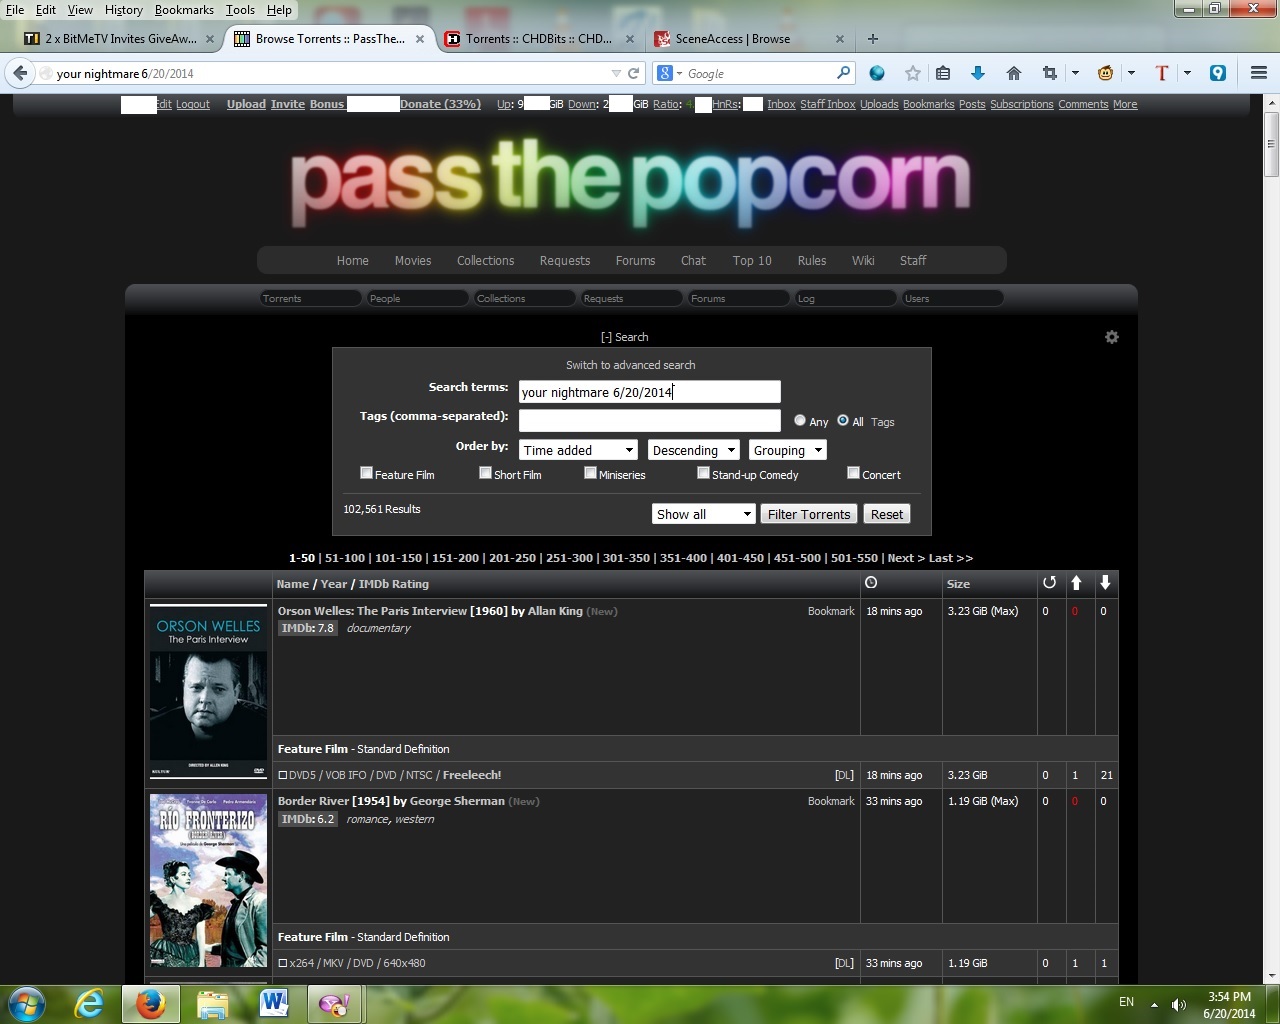
Task: Open the URL bar history dropdown arrow
Action: (616, 73)
